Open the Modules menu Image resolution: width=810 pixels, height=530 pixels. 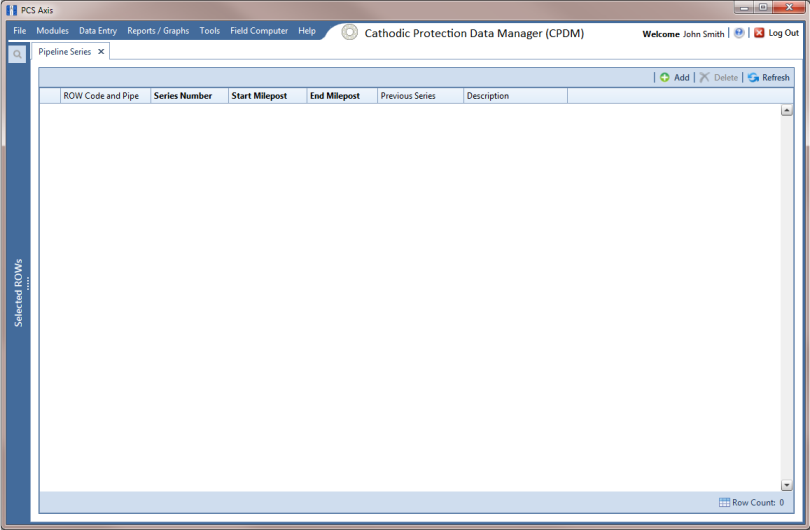(52, 31)
